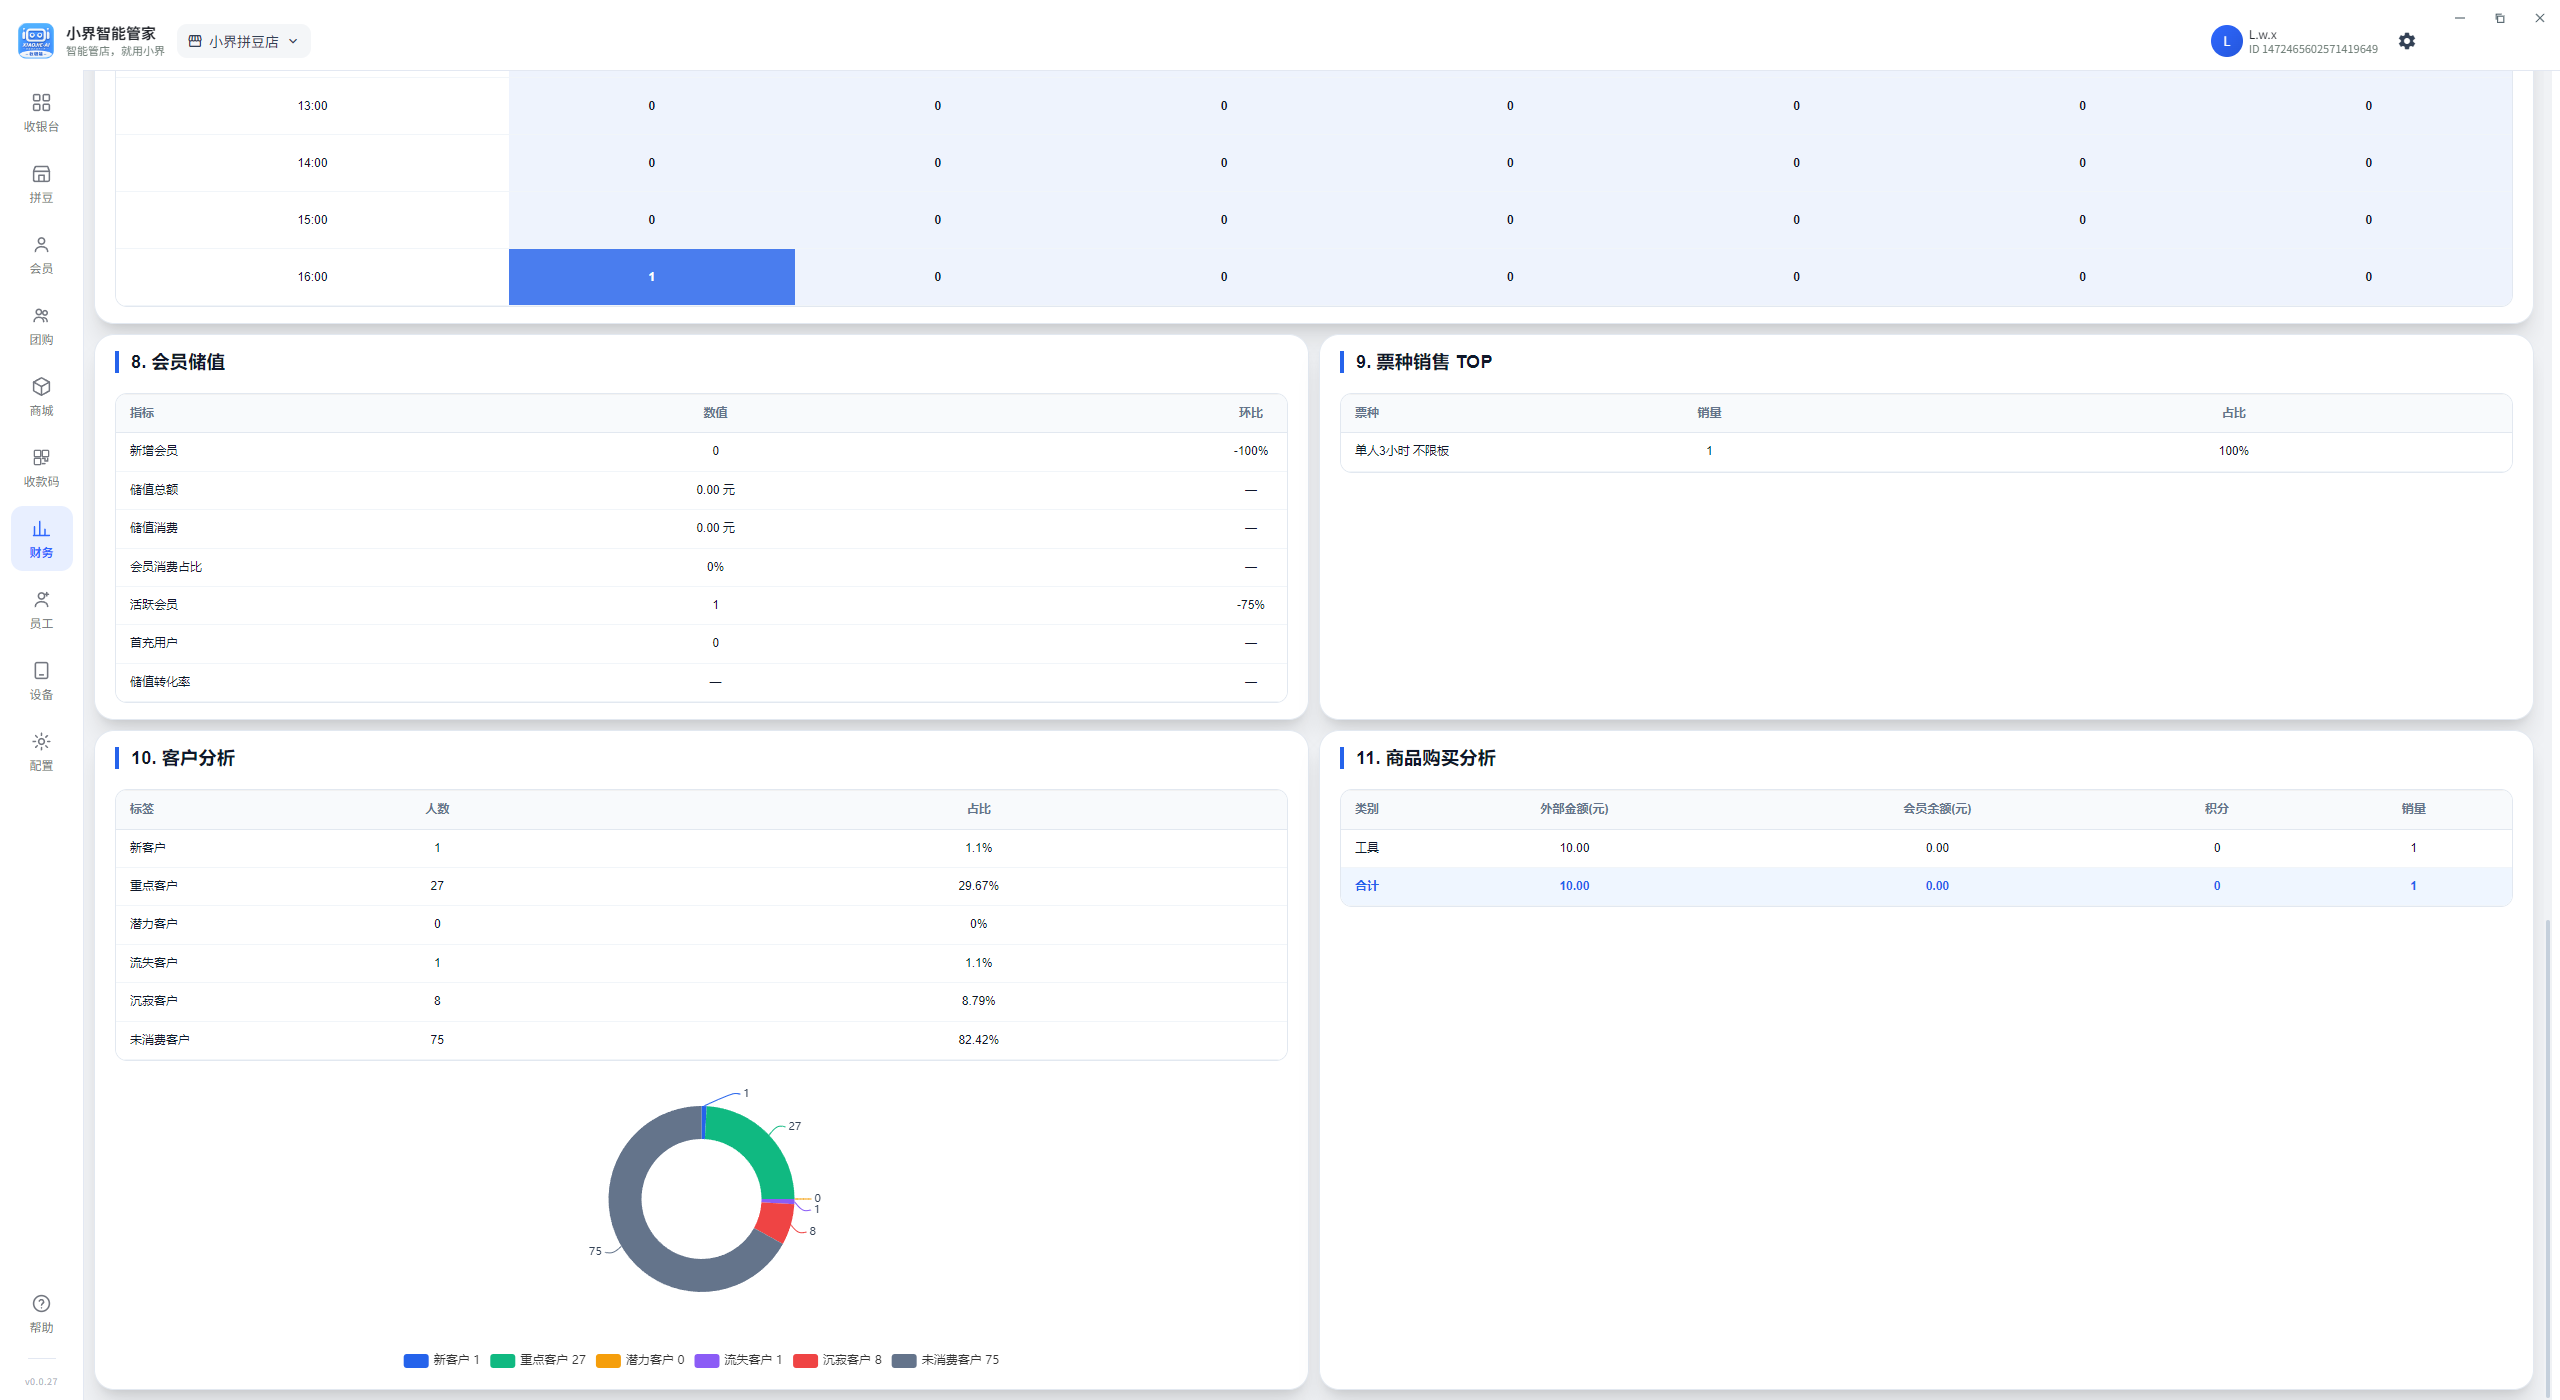Toggle 流失客户 purple legend item
2560x1400 pixels.
(x=737, y=1360)
